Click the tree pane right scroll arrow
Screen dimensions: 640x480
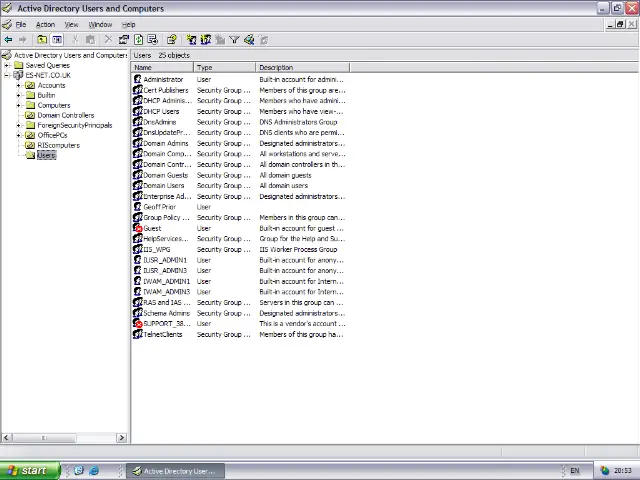(121, 438)
